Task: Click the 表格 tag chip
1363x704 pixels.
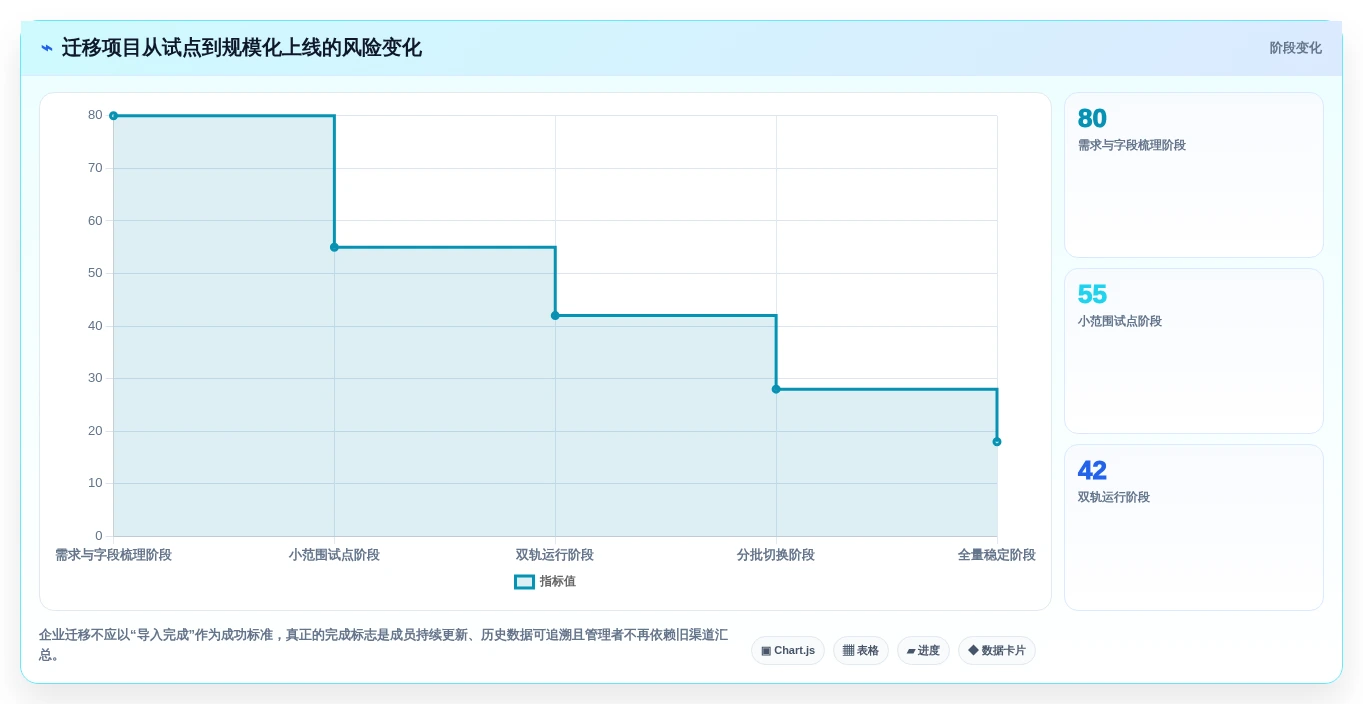Action: 861,651
